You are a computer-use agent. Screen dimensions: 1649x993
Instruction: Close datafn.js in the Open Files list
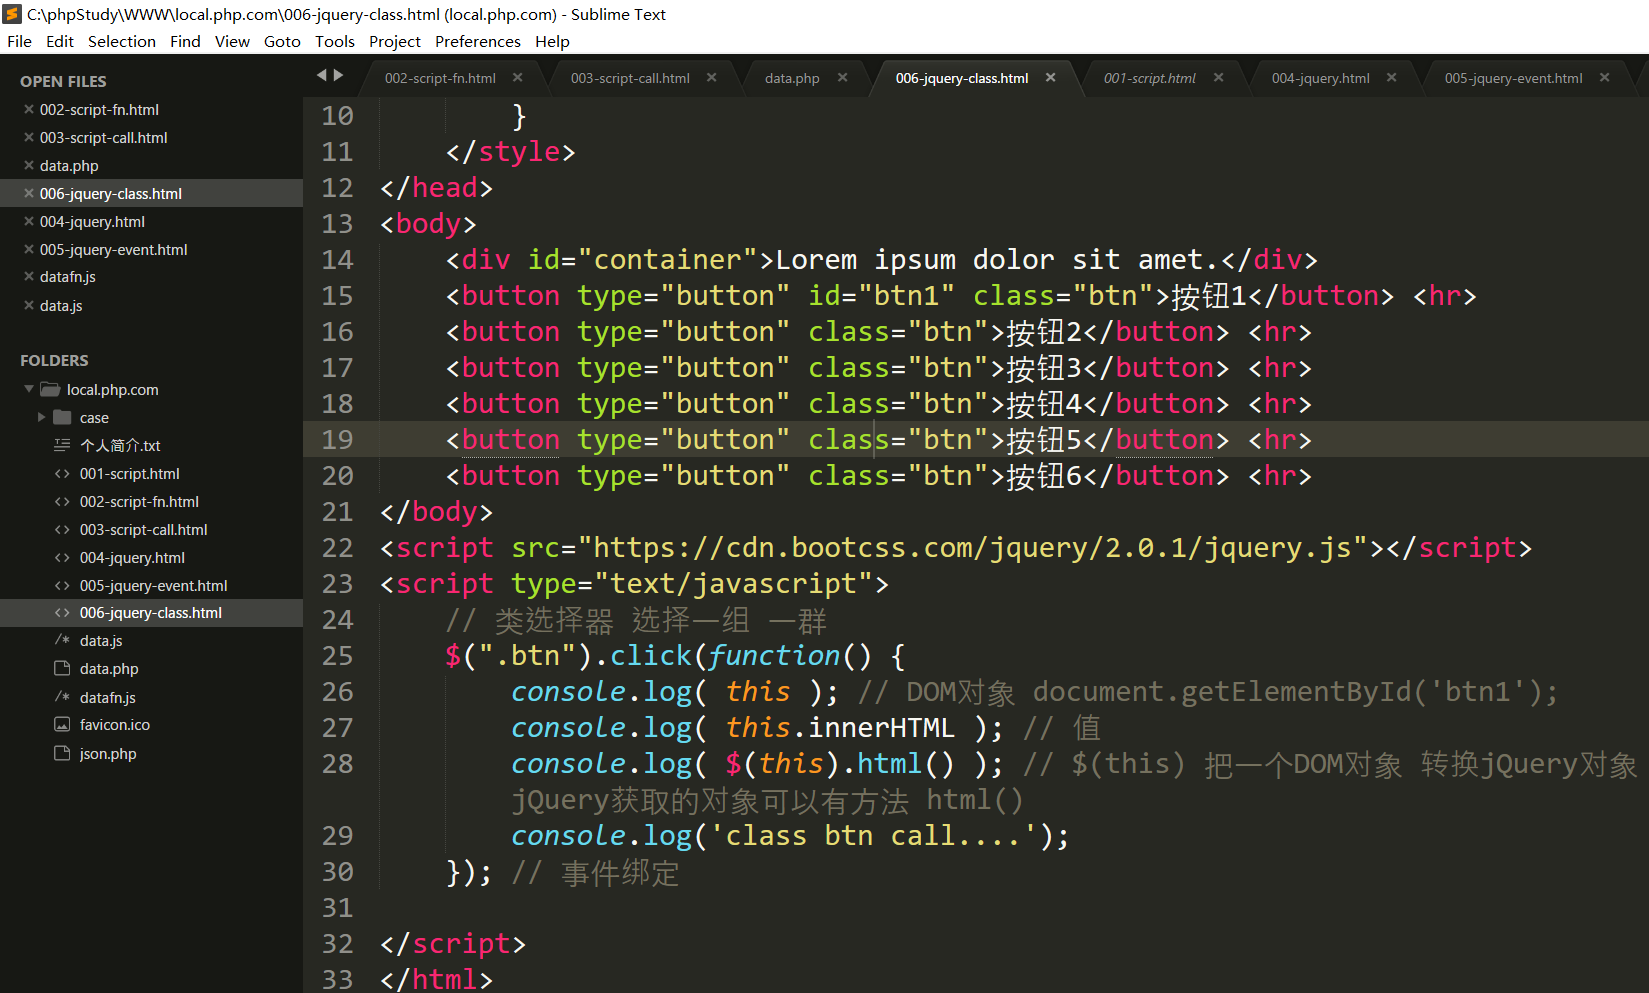tap(29, 277)
